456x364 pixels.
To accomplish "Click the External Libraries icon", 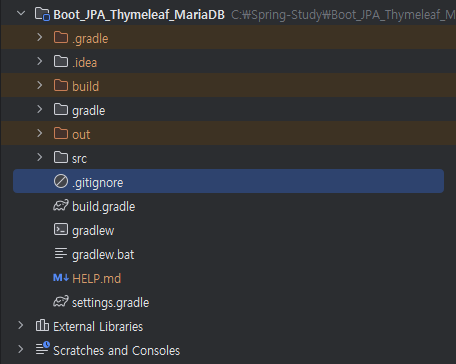I will 42,325.
